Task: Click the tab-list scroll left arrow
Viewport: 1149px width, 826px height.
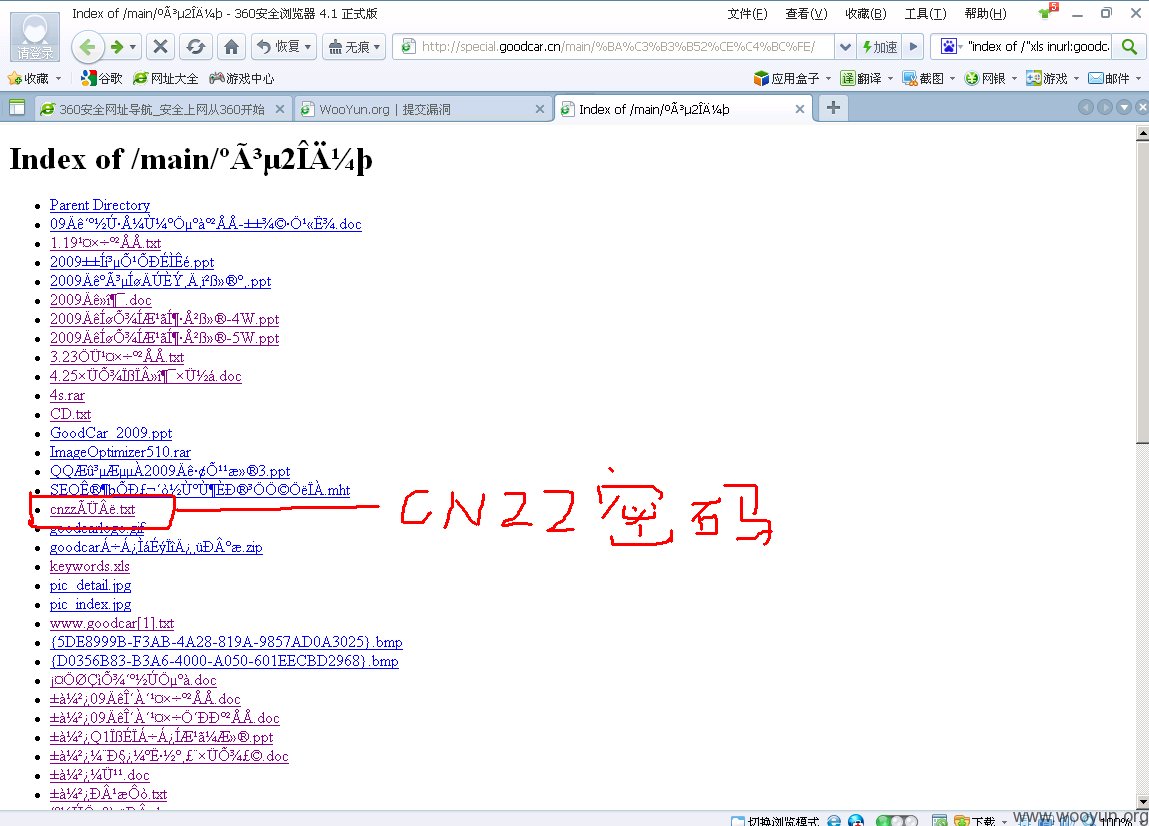Action: 1085,108
